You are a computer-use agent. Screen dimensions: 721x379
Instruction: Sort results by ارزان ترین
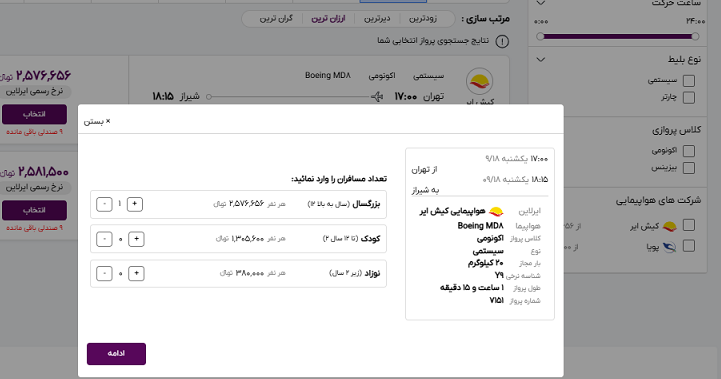(x=328, y=19)
